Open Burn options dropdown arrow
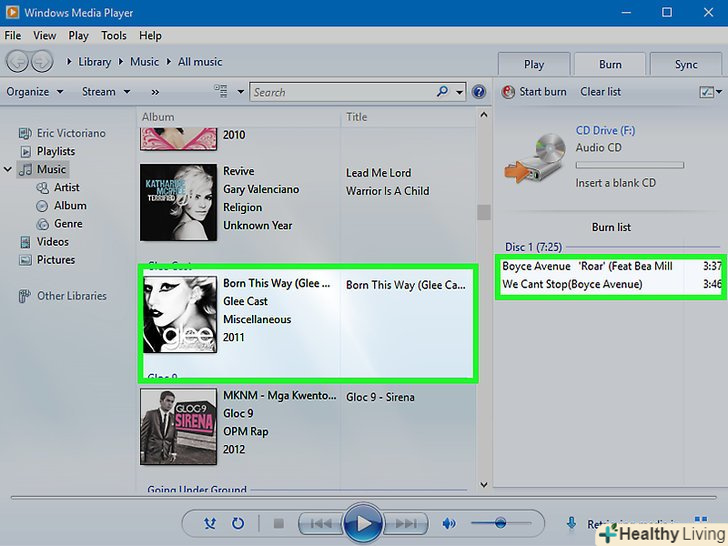The height and width of the screenshot is (546, 728). point(719,92)
